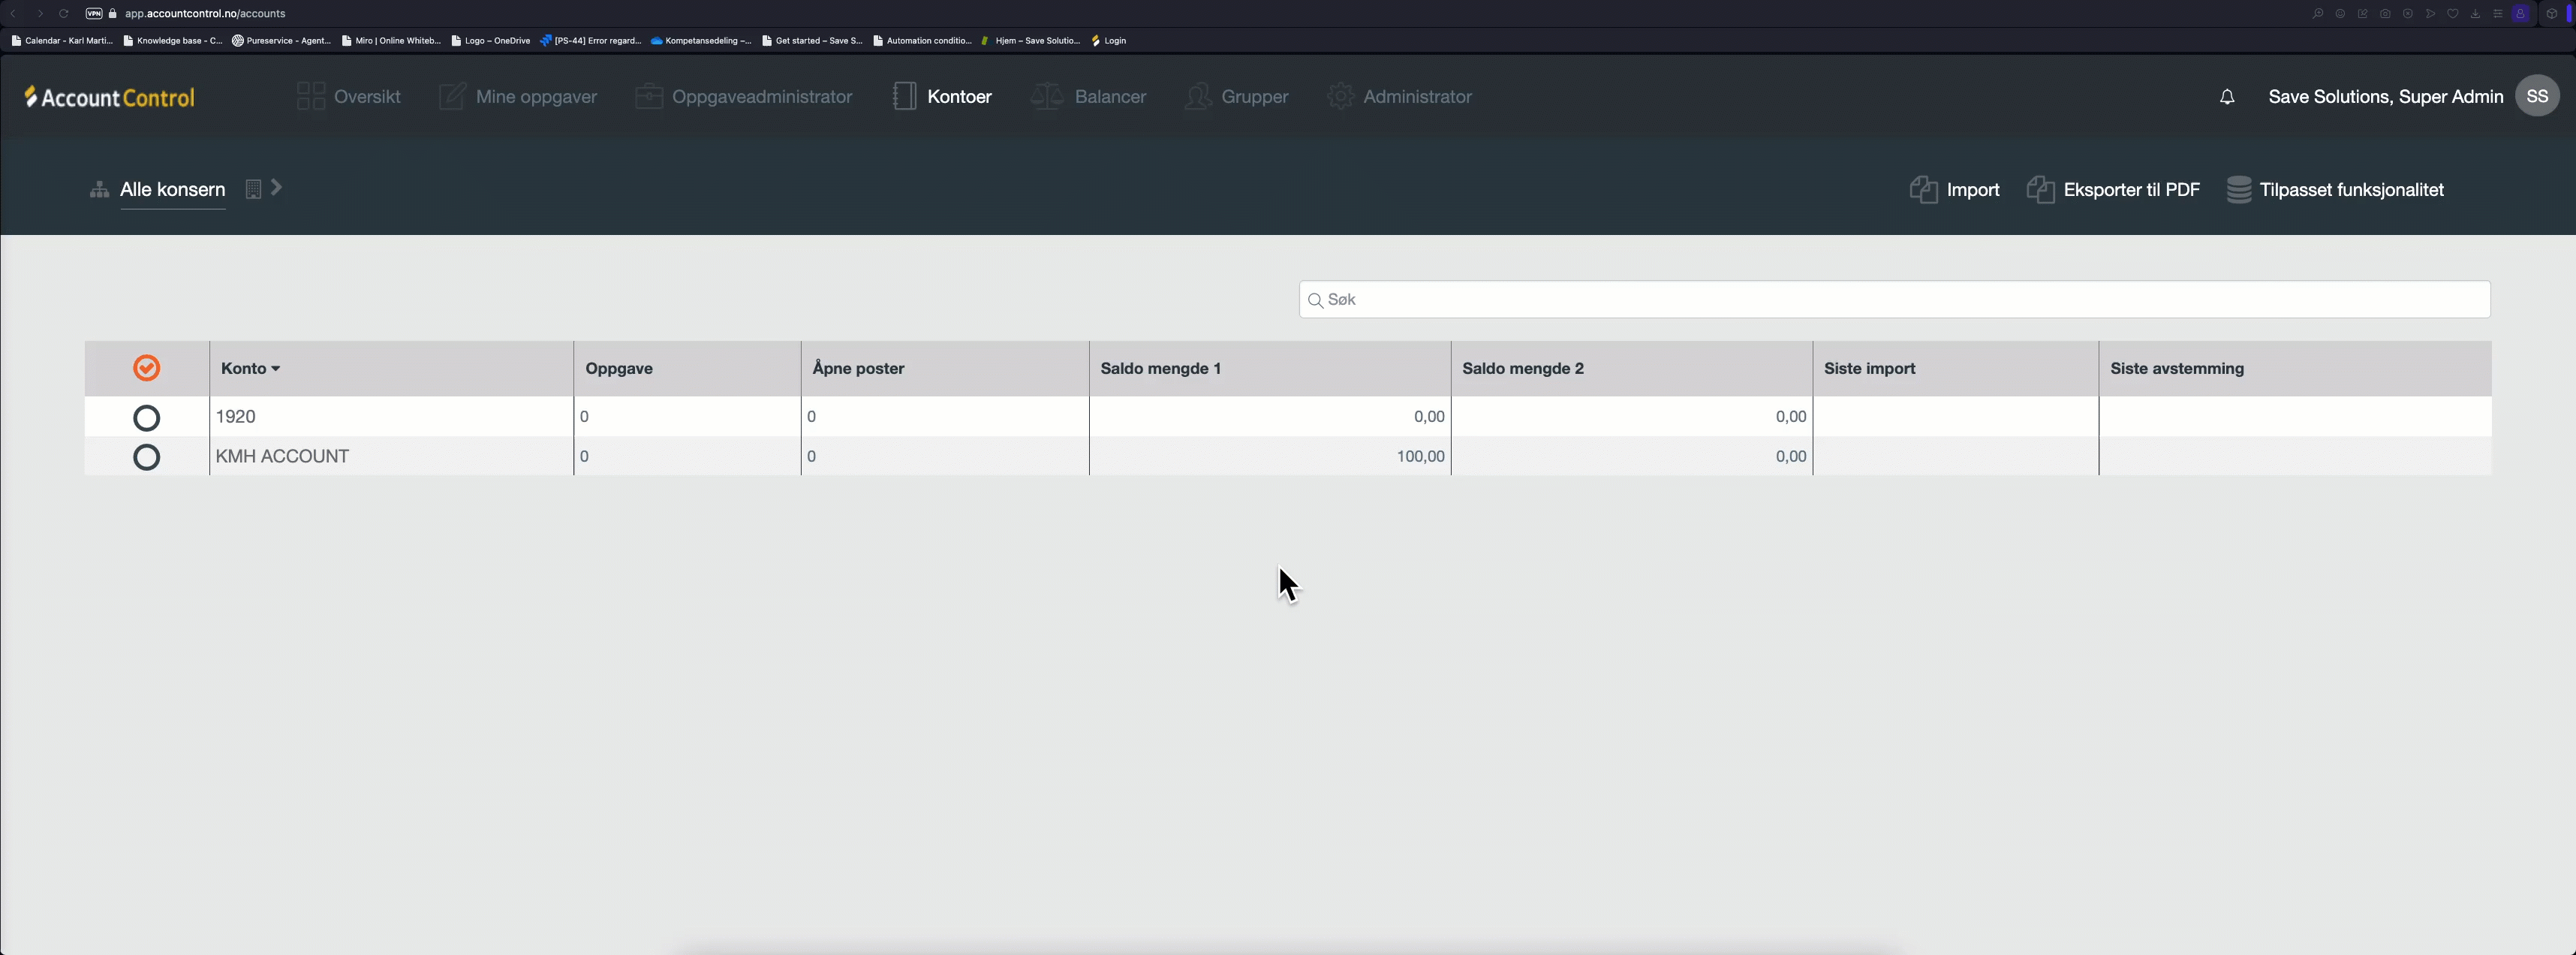
Task: Click the Balancer scales icon
Action: (1046, 97)
